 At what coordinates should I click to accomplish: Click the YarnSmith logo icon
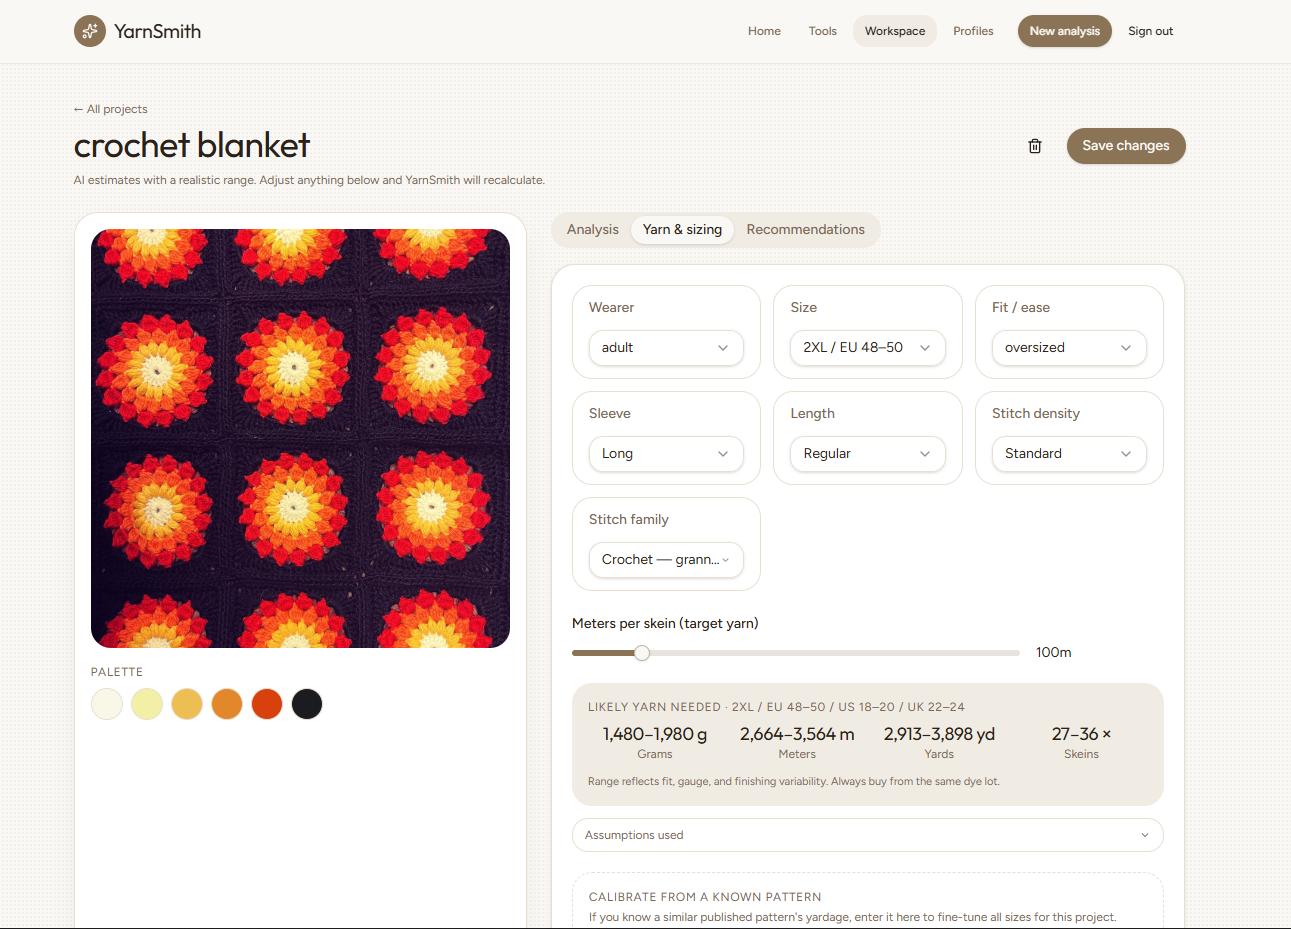[x=90, y=31]
